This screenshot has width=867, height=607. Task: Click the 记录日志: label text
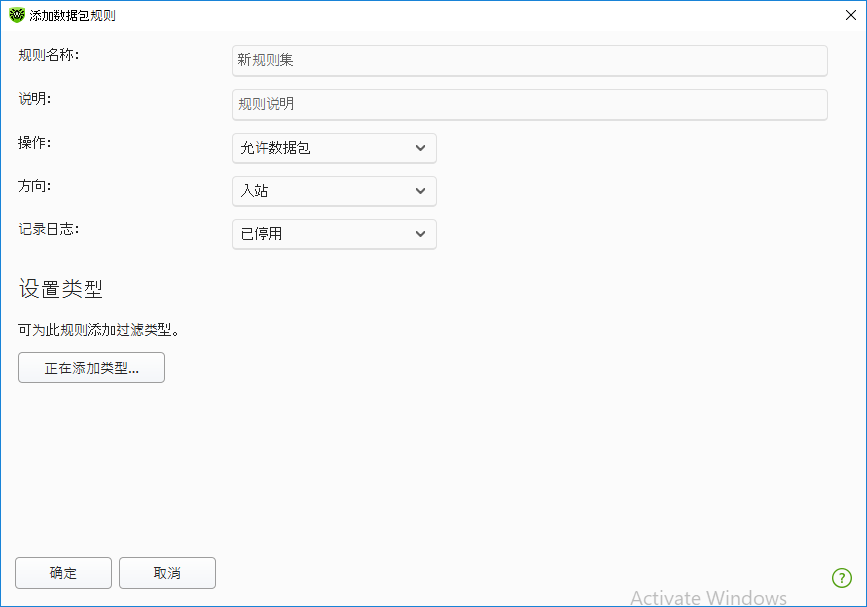(49, 228)
